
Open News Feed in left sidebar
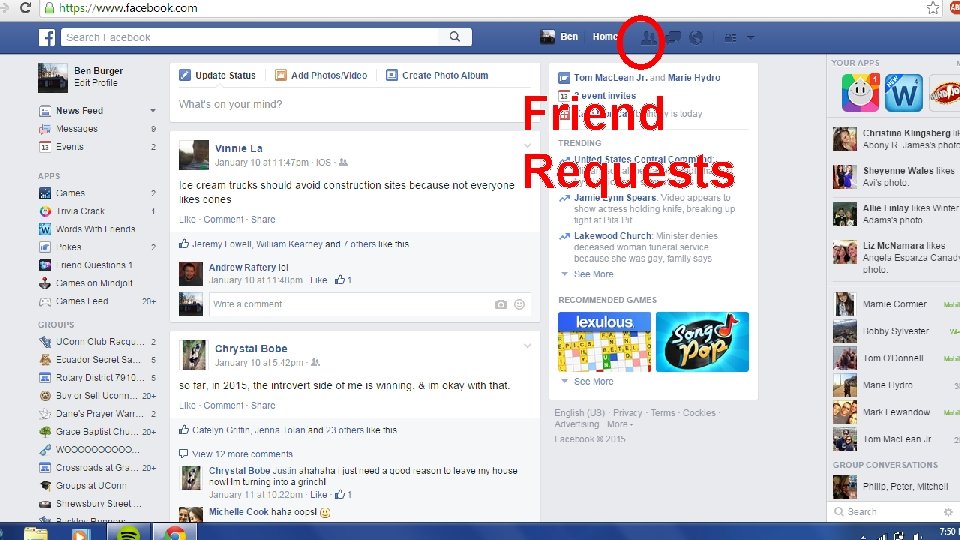coord(80,111)
